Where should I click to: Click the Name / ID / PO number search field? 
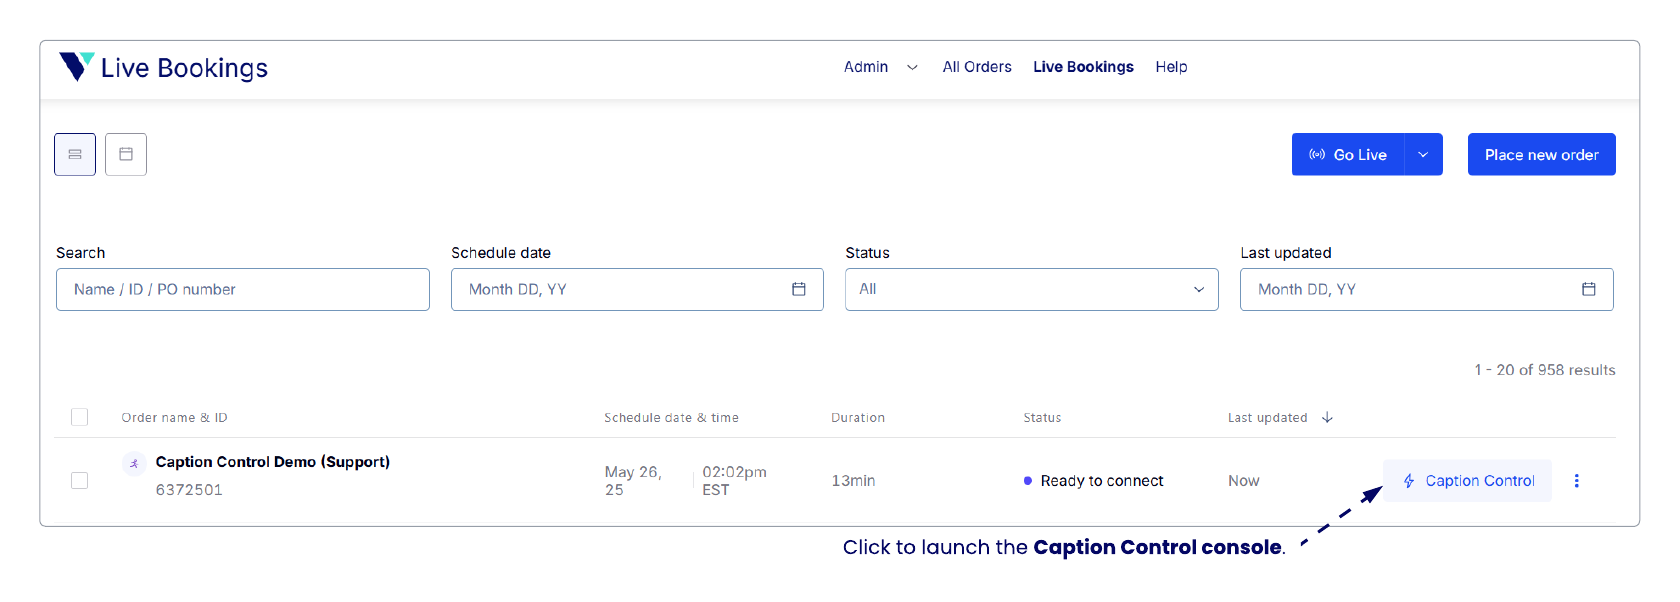pos(243,289)
